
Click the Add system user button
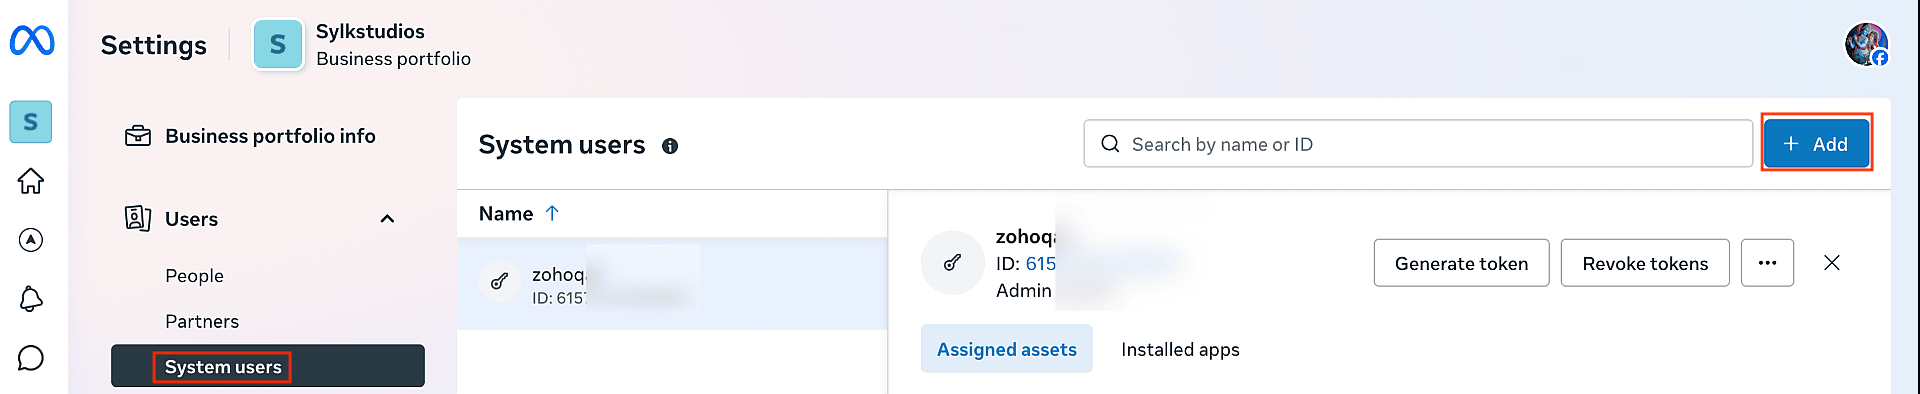(1816, 144)
